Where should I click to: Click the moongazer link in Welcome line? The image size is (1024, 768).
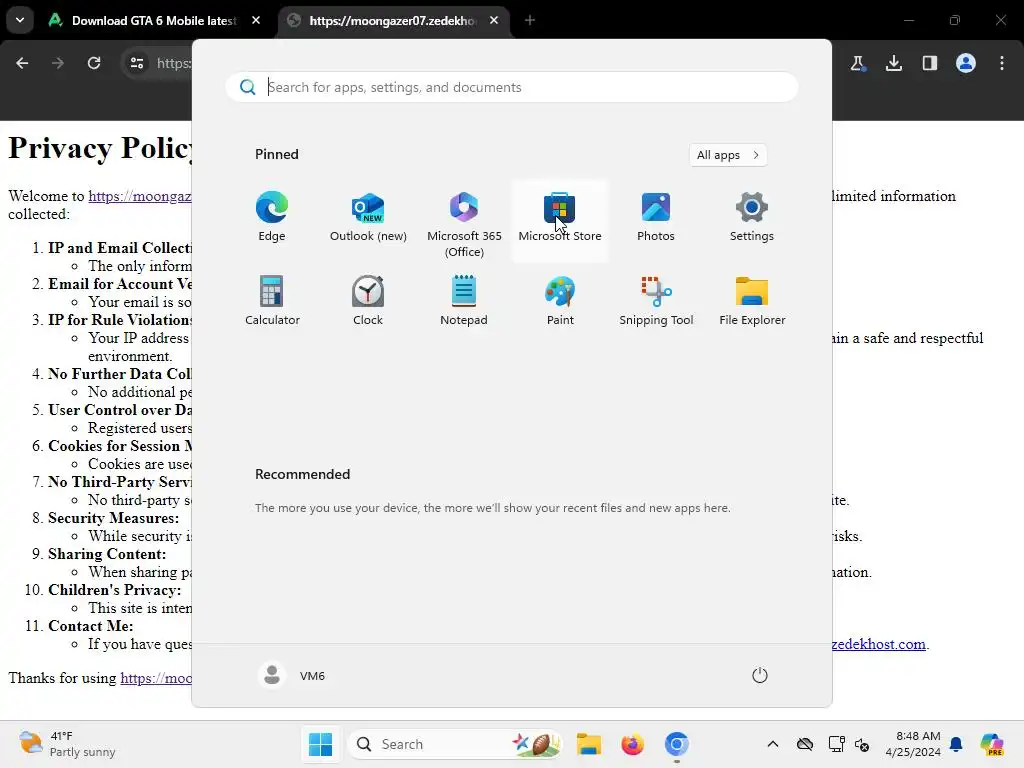click(140, 196)
